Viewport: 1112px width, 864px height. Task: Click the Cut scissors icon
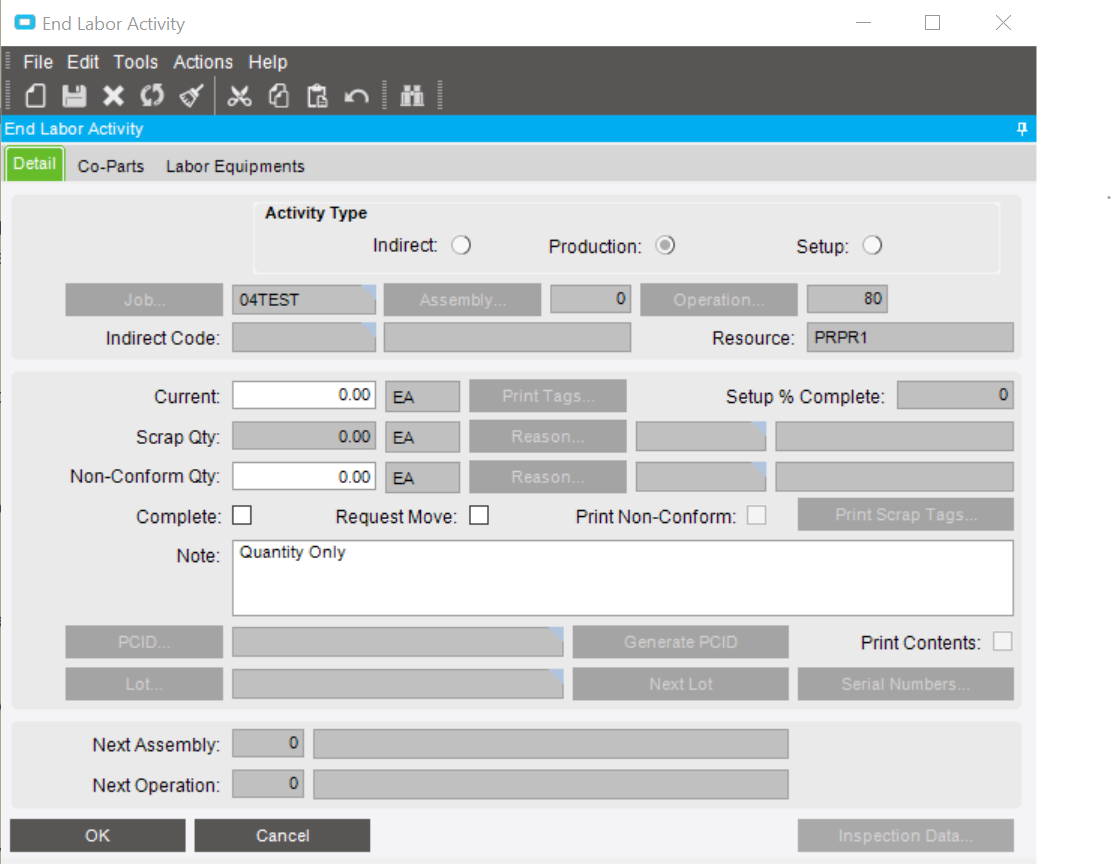tap(239, 96)
